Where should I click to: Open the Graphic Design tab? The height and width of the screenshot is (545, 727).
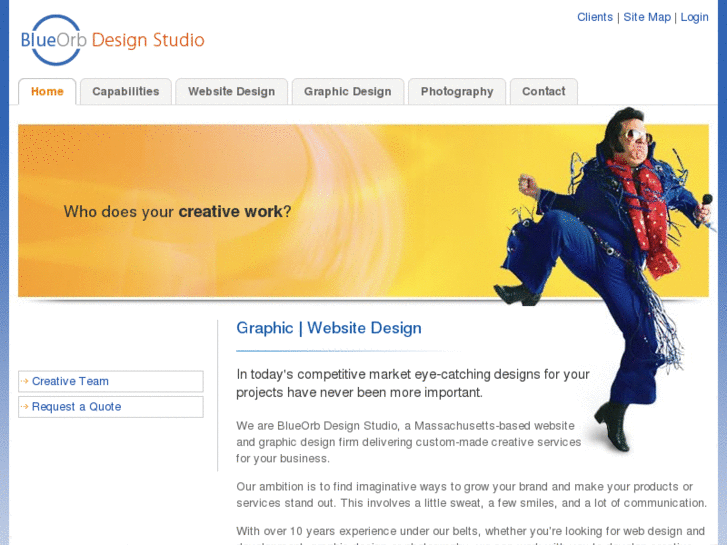pyautogui.click(x=348, y=91)
